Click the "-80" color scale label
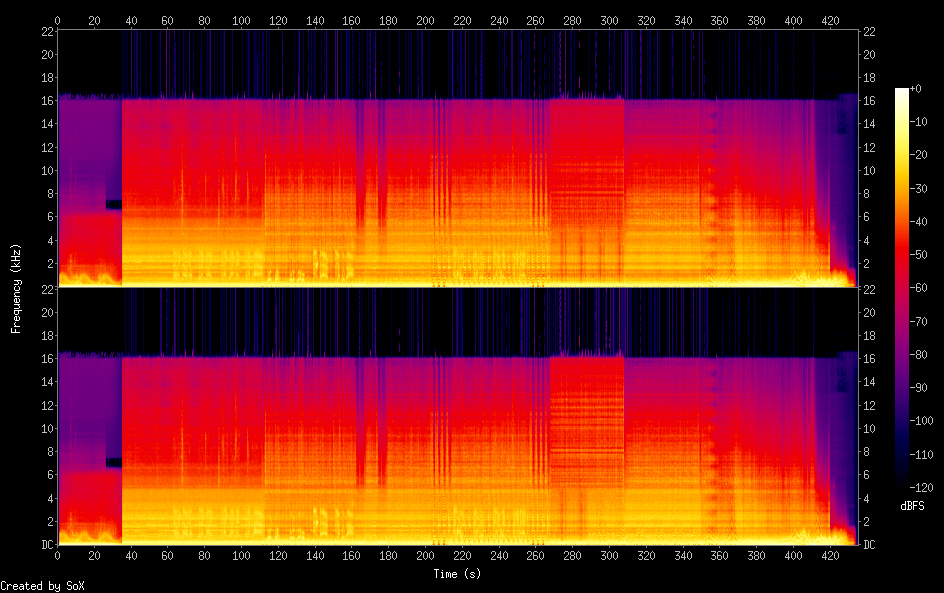 pos(918,355)
